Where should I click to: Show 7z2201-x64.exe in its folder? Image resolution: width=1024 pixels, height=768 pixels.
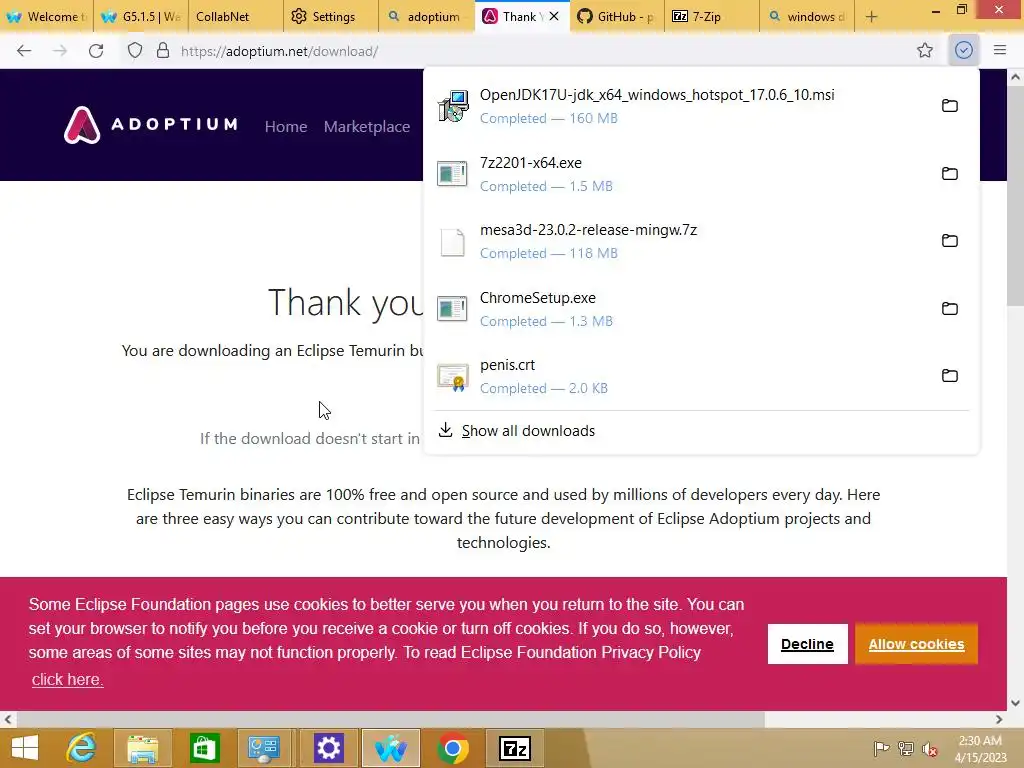[x=950, y=174]
